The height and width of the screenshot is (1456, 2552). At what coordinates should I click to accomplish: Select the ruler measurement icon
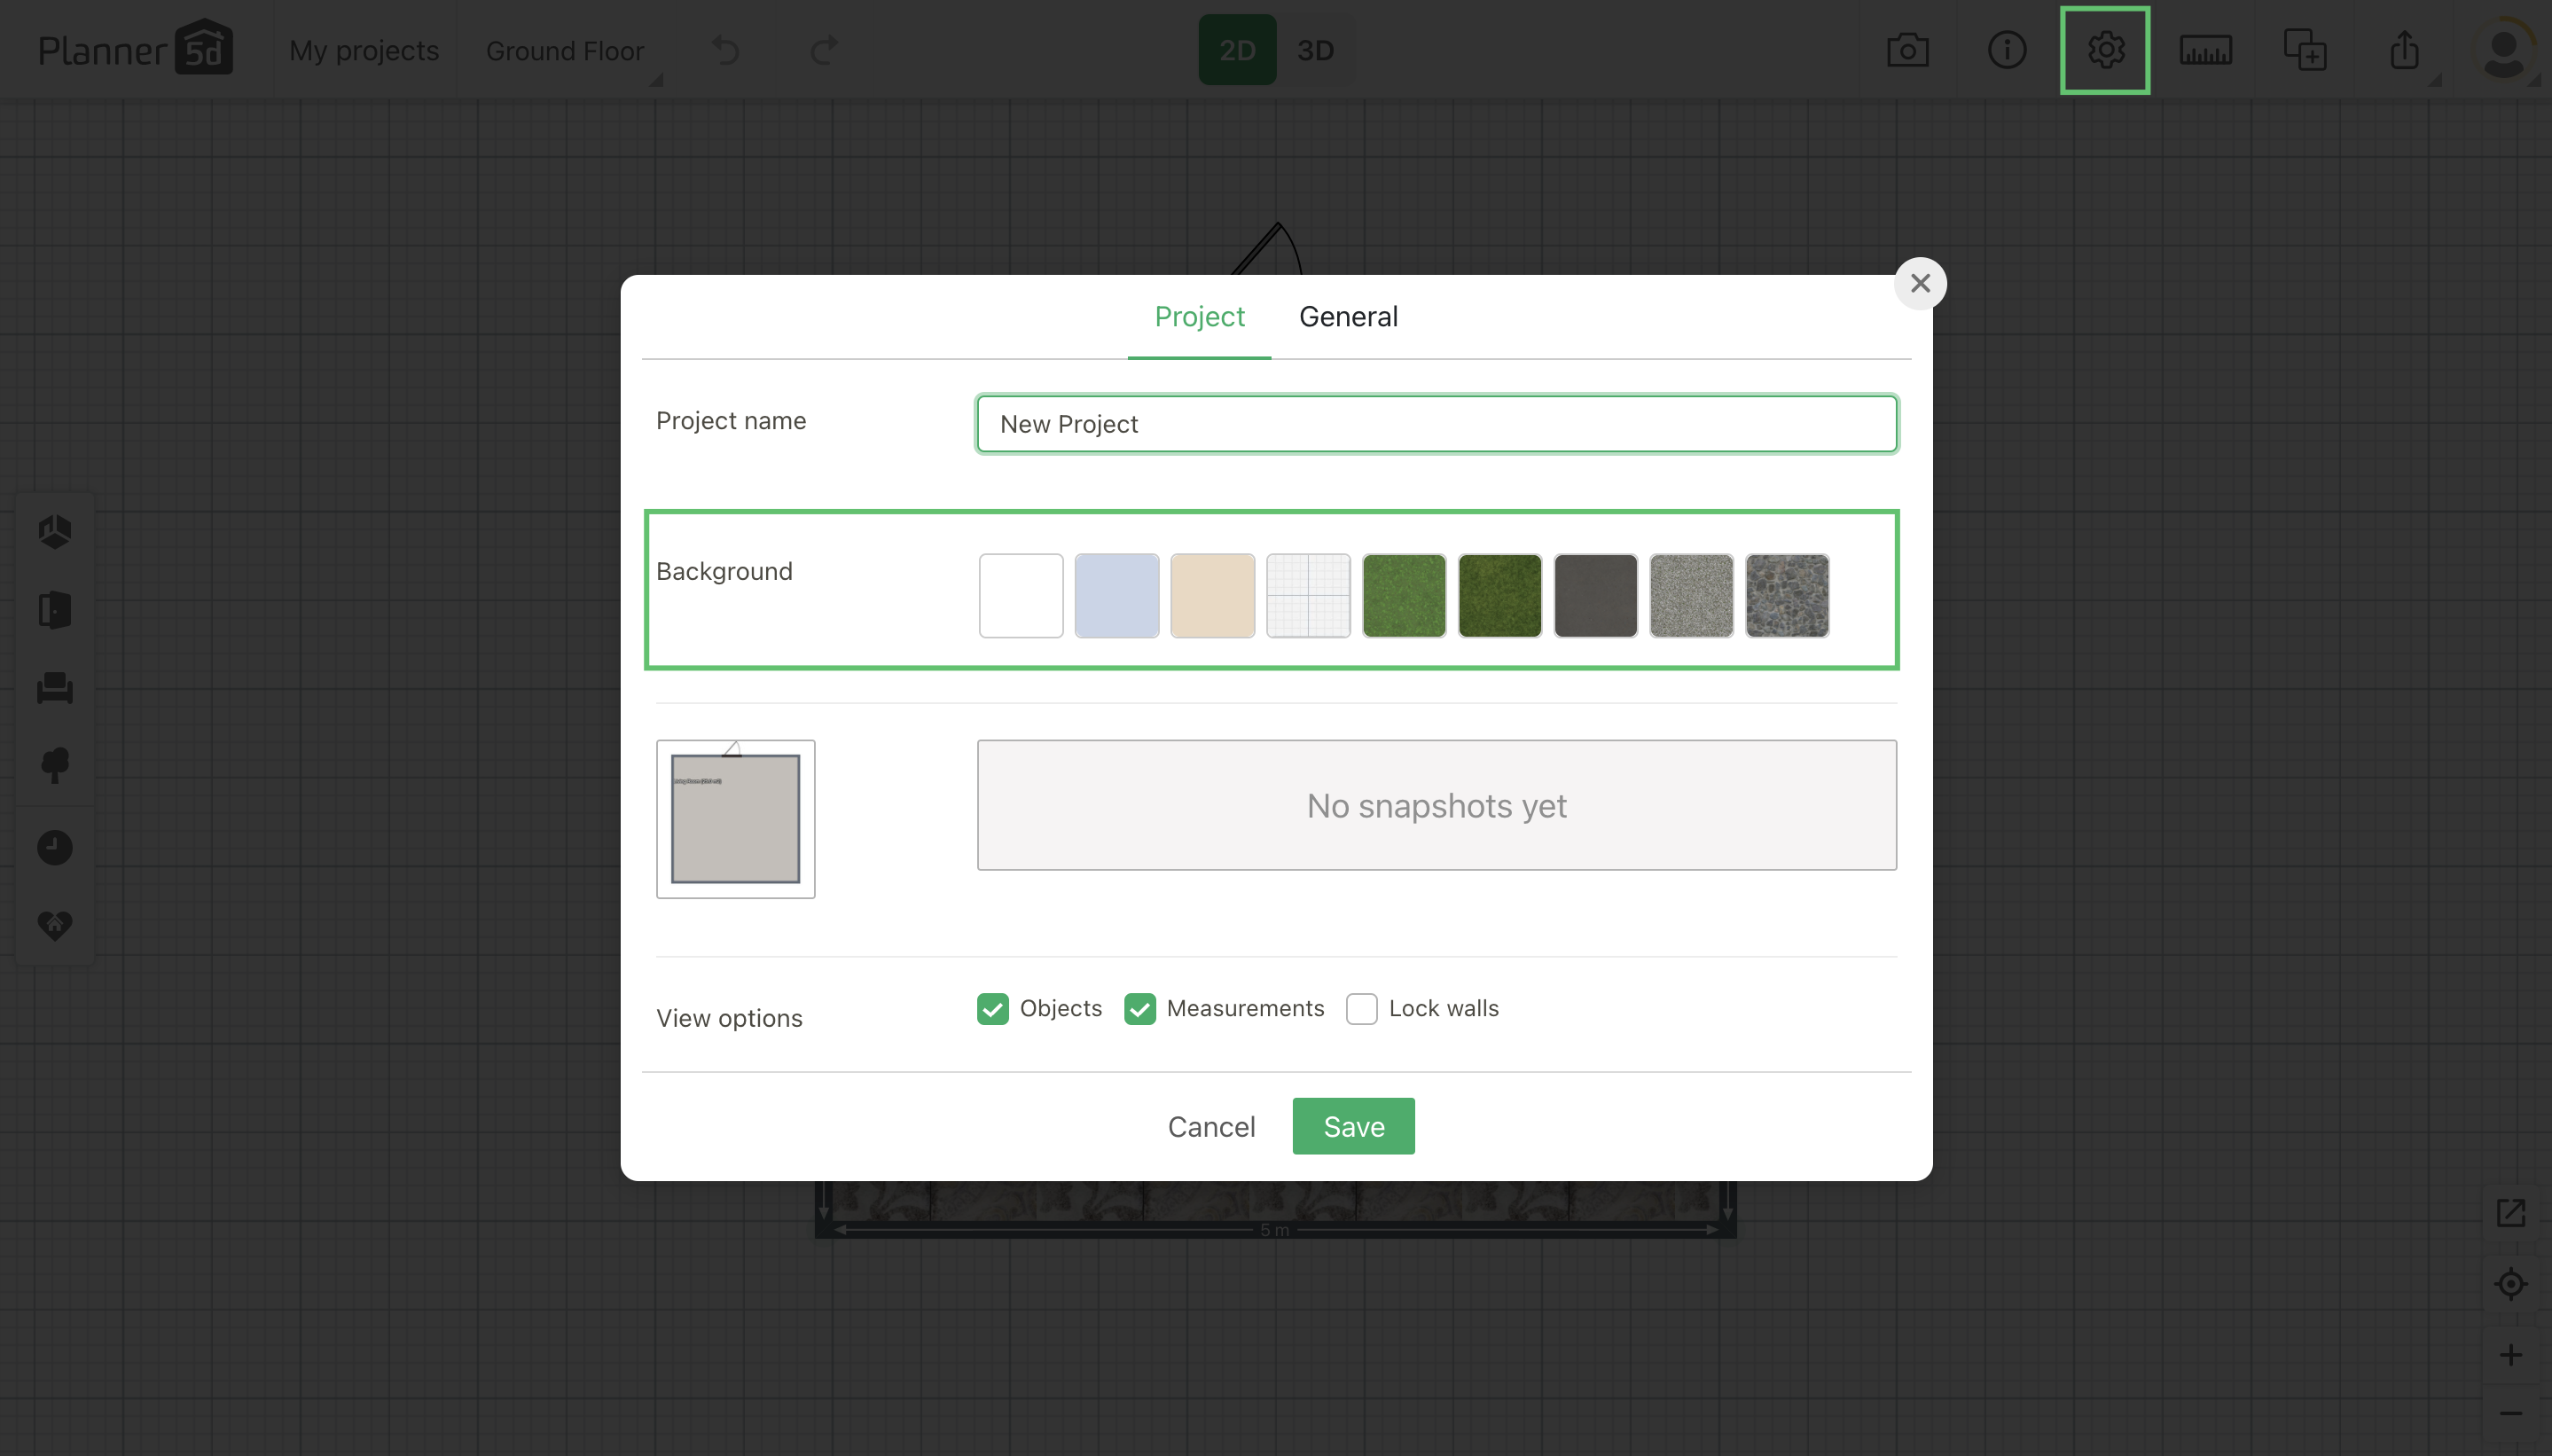pos(2205,50)
